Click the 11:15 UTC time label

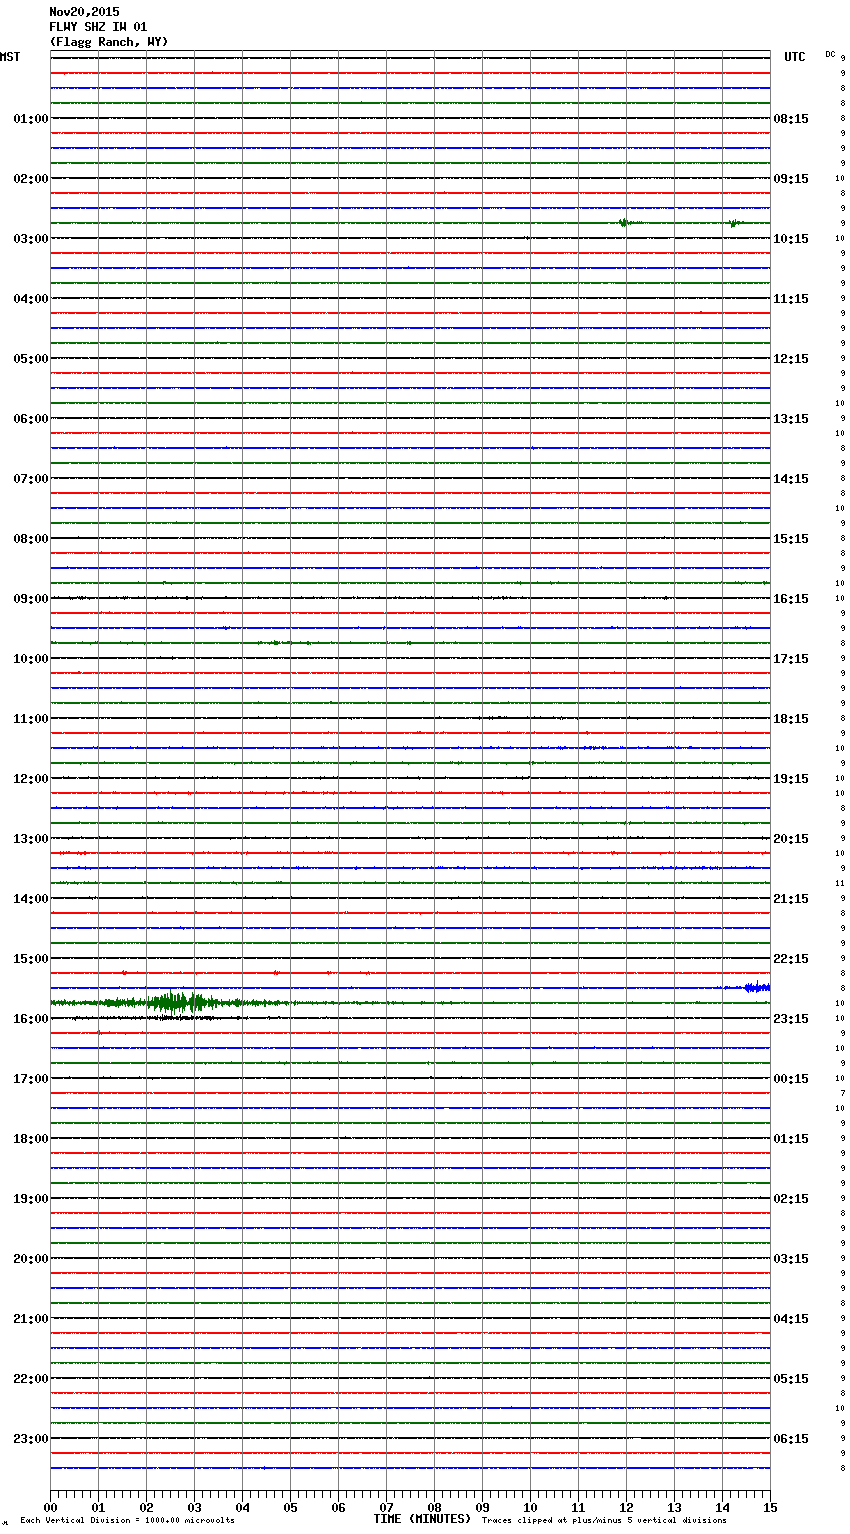791,299
